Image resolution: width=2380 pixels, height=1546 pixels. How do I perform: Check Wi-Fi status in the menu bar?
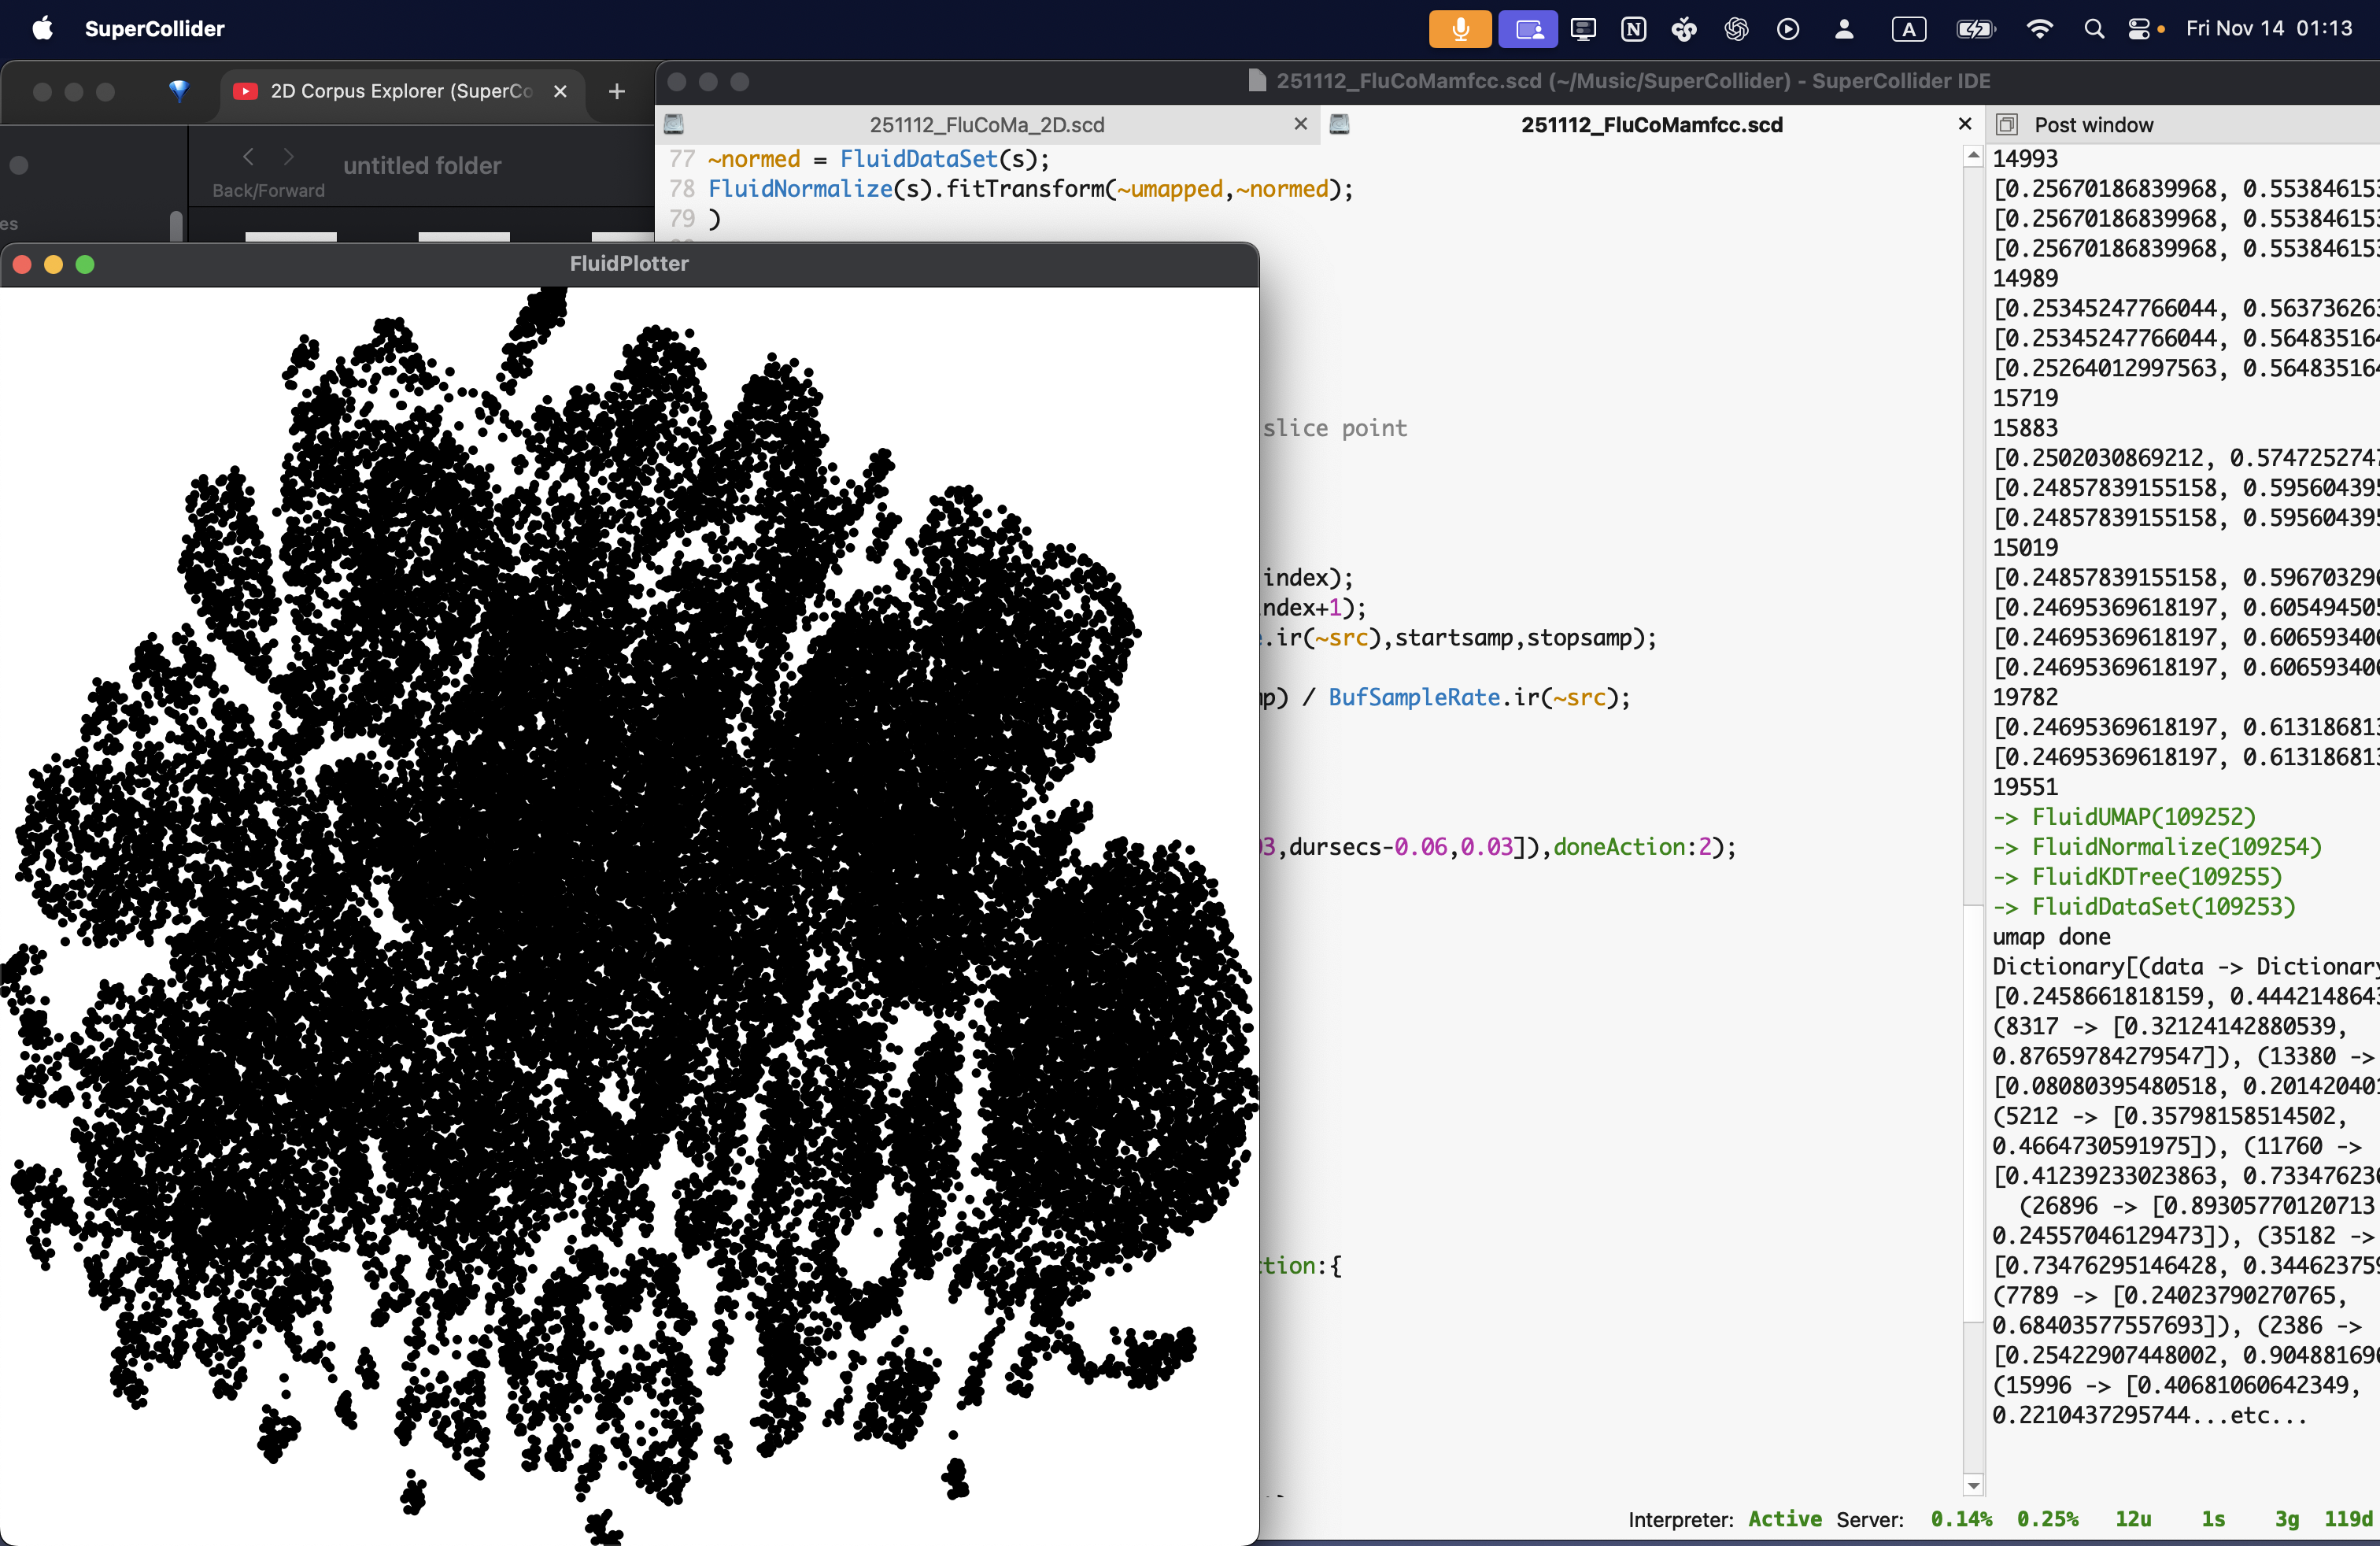pyautogui.click(x=2039, y=29)
